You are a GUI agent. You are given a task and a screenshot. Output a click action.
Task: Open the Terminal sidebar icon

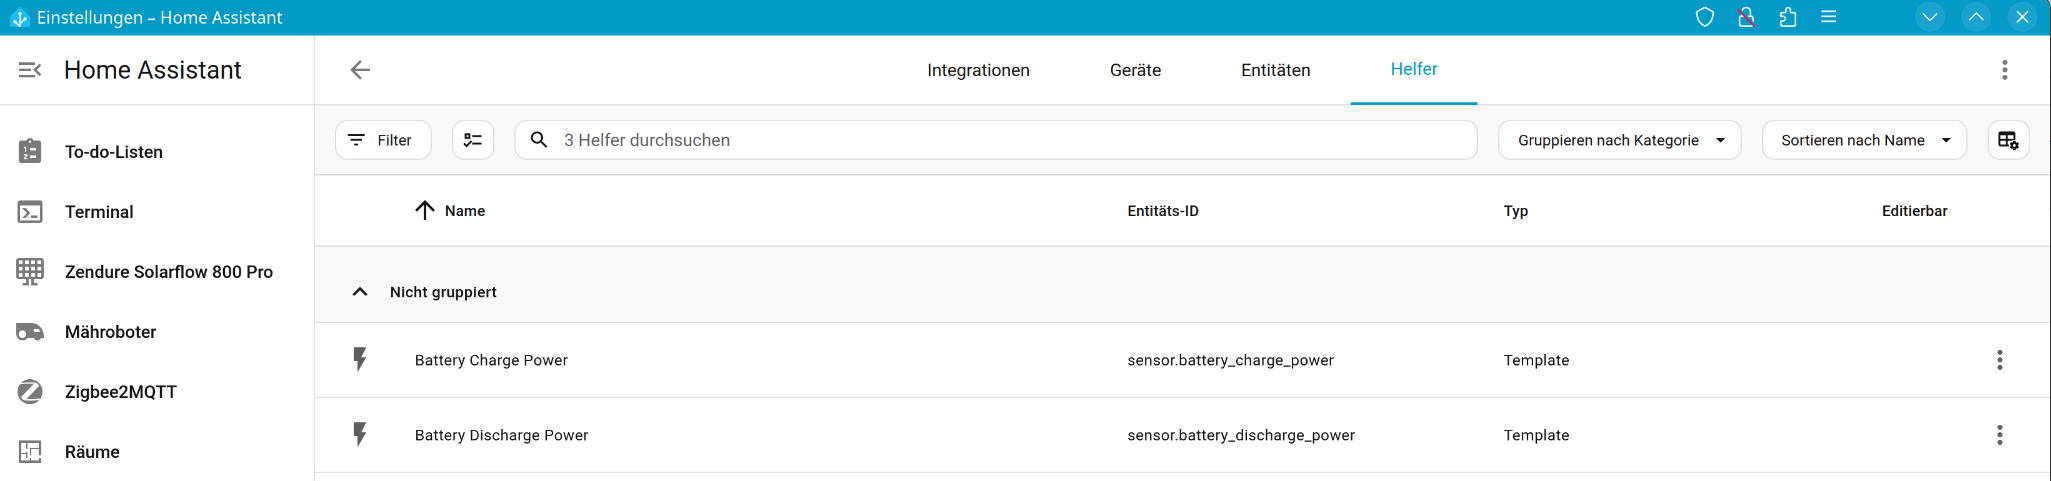[x=30, y=212]
